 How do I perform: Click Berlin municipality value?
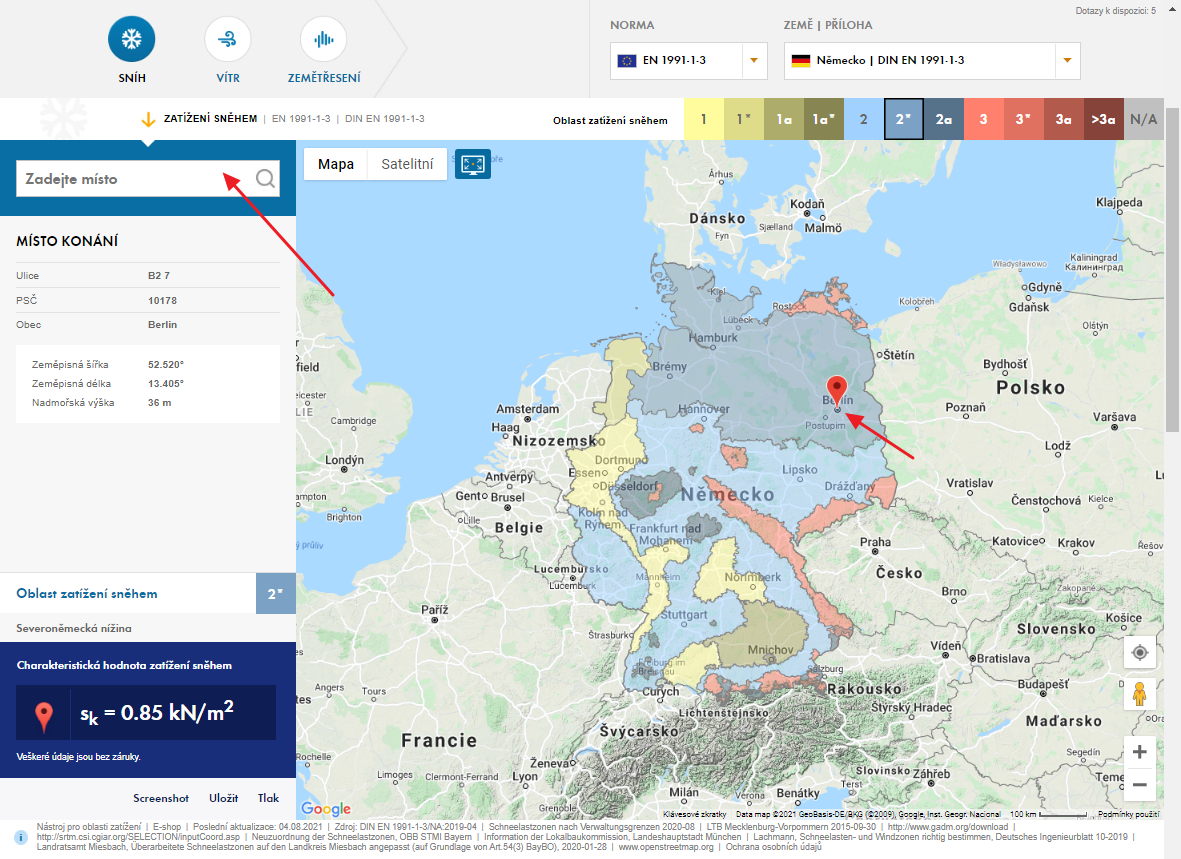163,325
